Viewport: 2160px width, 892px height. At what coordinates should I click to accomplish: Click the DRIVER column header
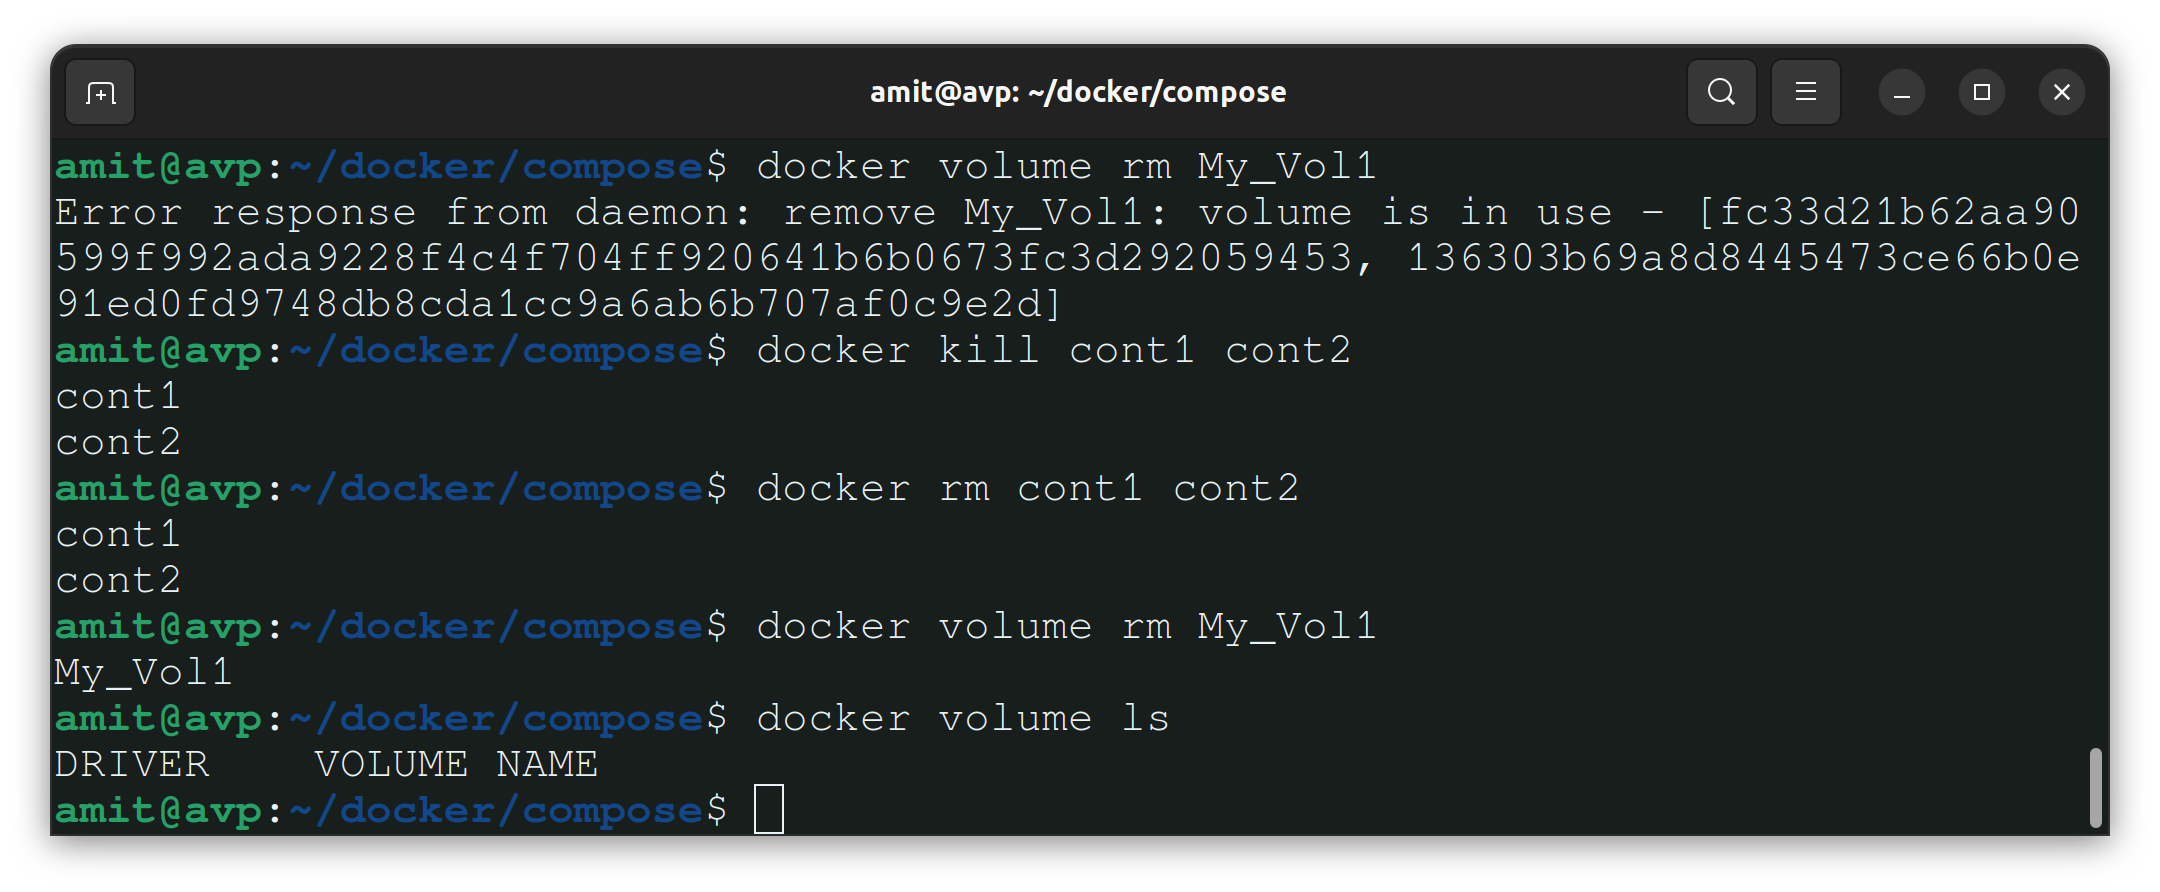pyautogui.click(x=132, y=764)
